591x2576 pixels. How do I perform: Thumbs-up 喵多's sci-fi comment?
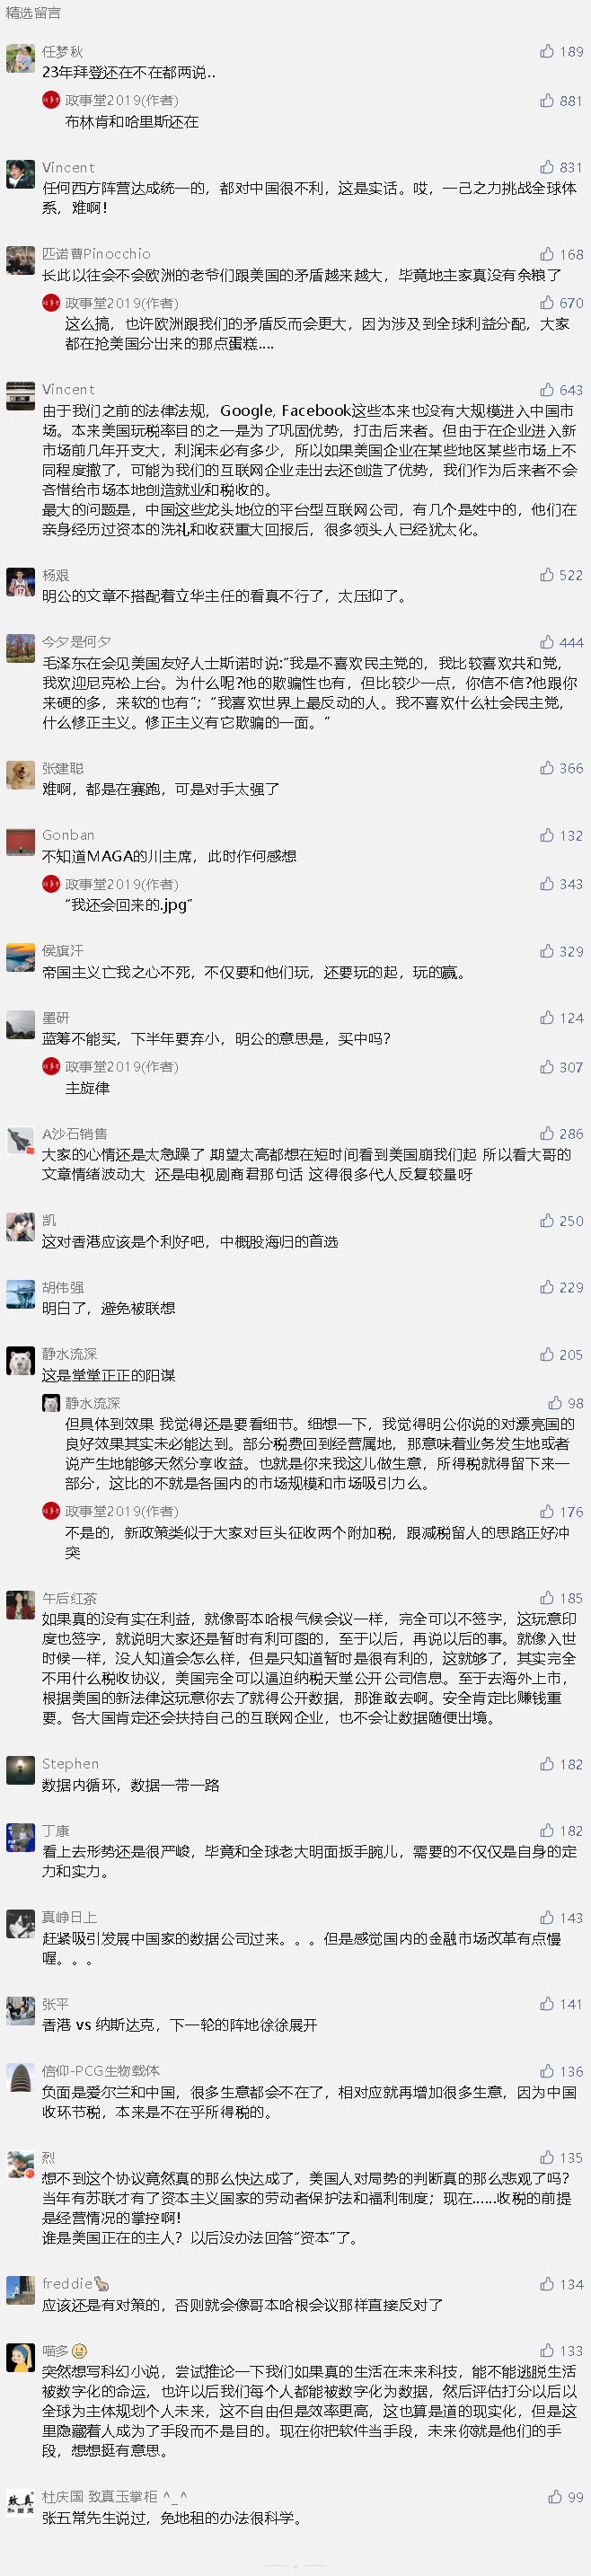pos(547,2351)
